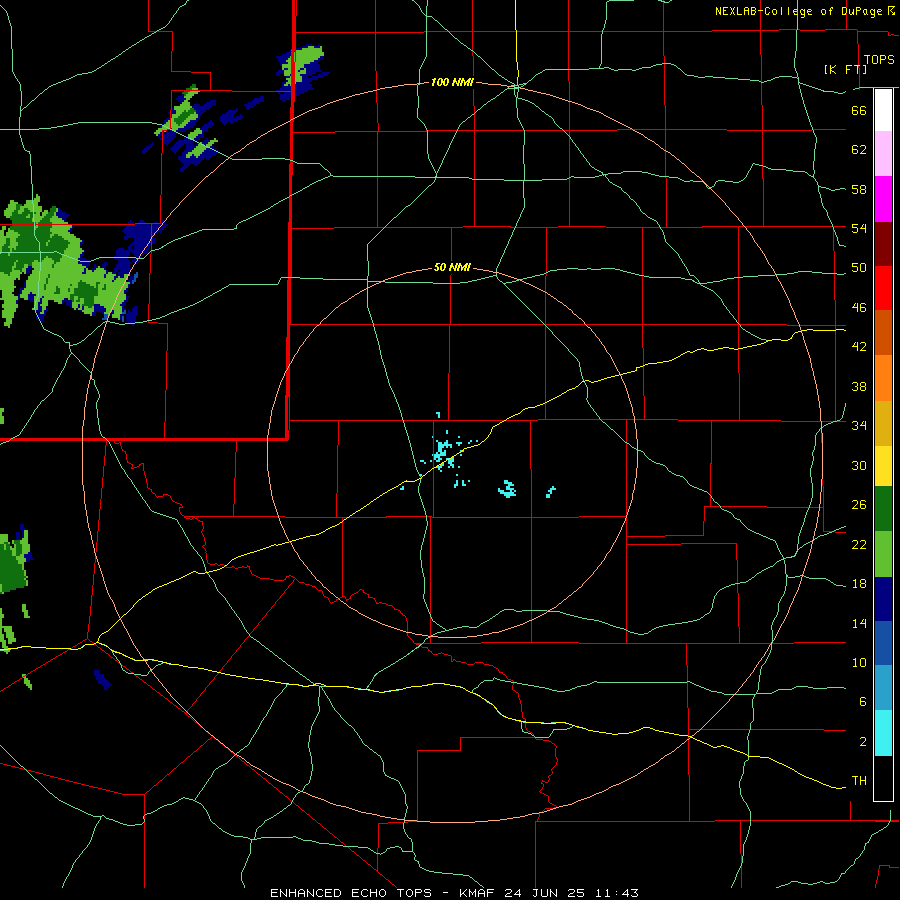Image resolution: width=900 pixels, height=900 pixels.
Task: Click the light pink legend swatch
Action: 883,154
